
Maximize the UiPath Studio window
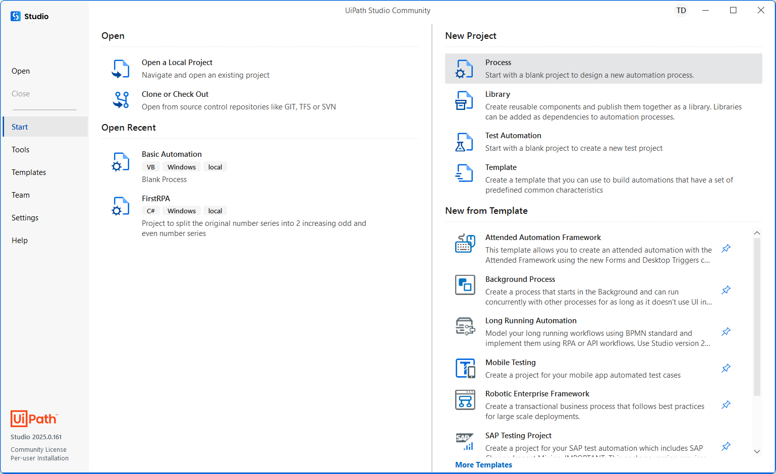click(733, 10)
